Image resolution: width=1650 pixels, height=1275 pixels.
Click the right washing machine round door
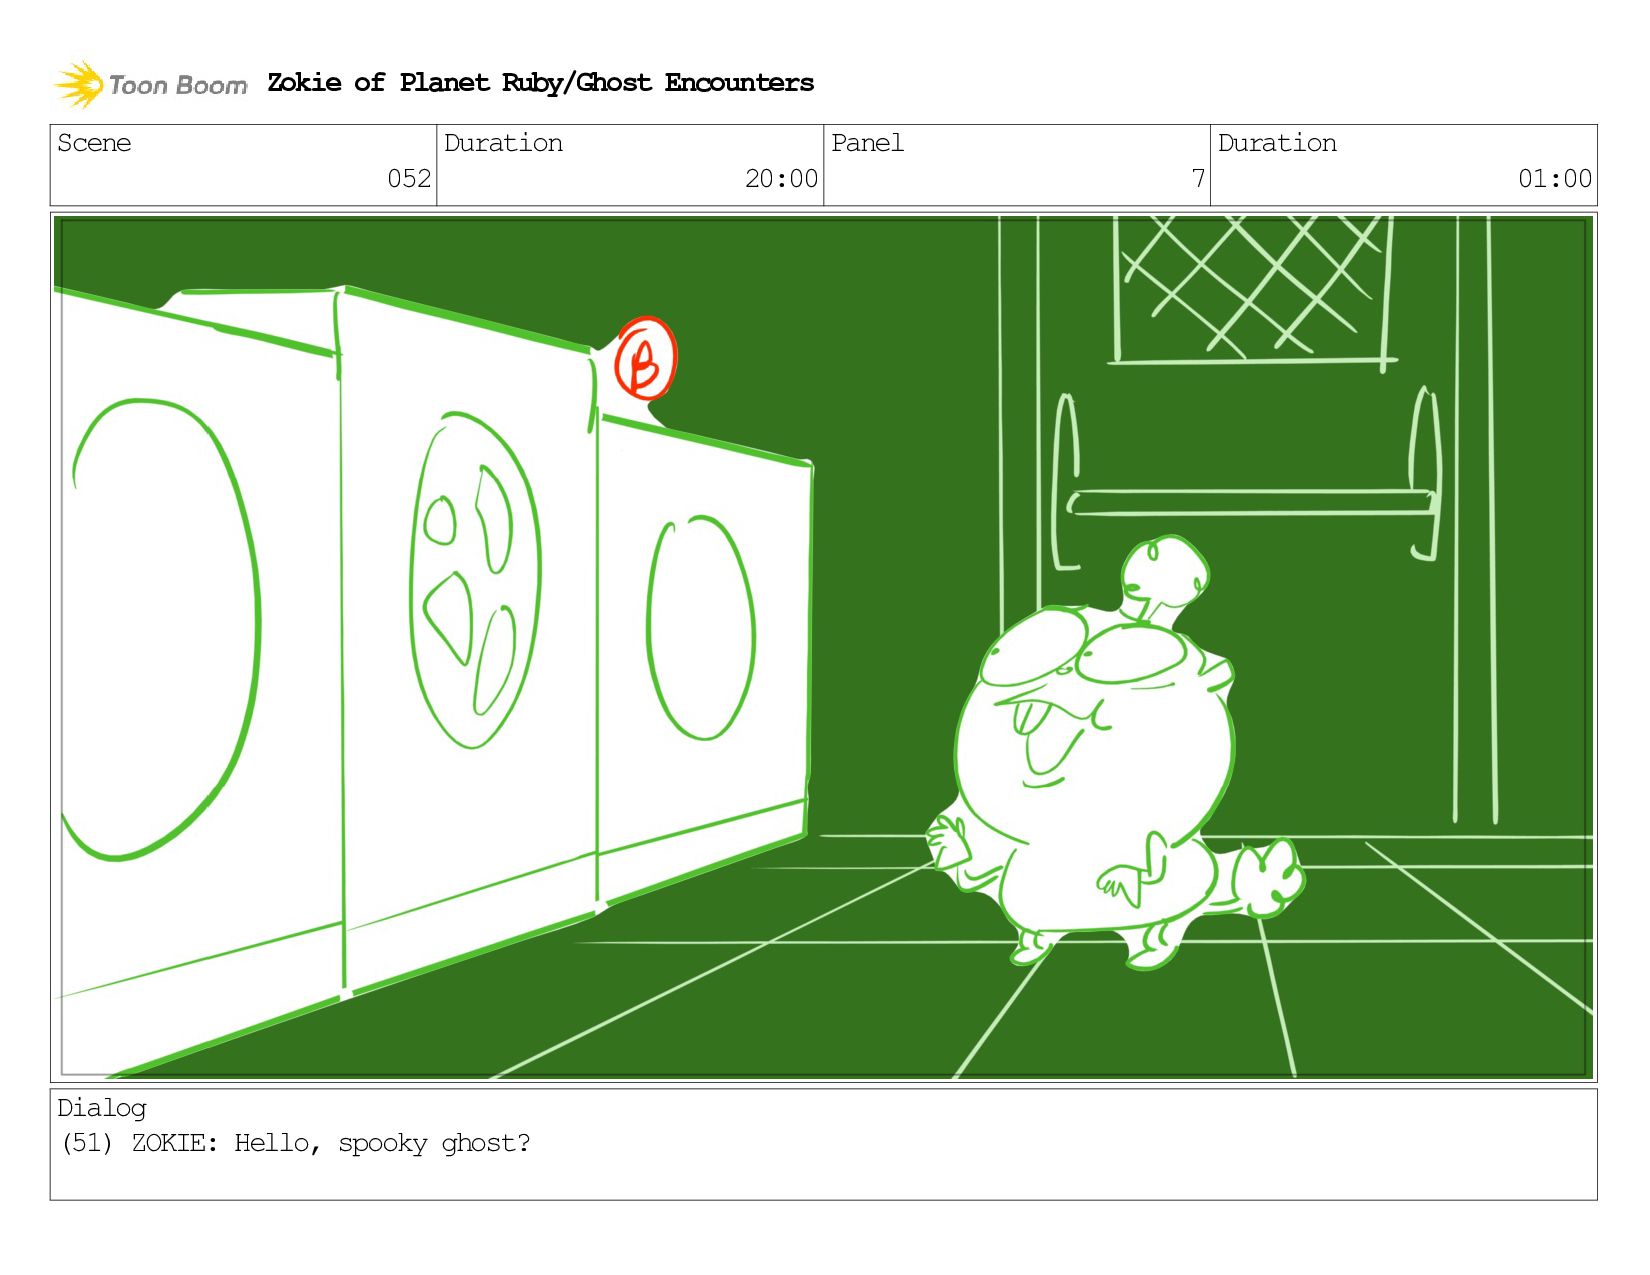click(700, 627)
